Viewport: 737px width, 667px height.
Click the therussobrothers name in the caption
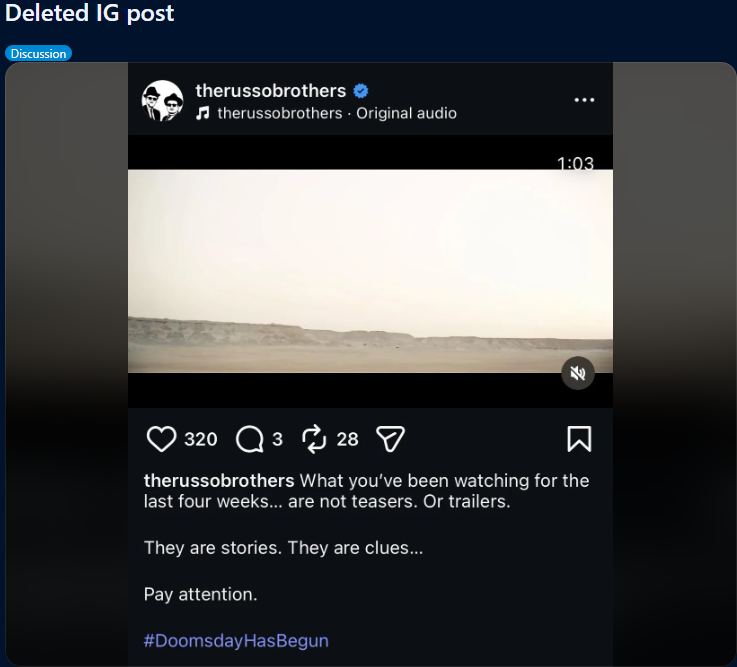click(219, 480)
